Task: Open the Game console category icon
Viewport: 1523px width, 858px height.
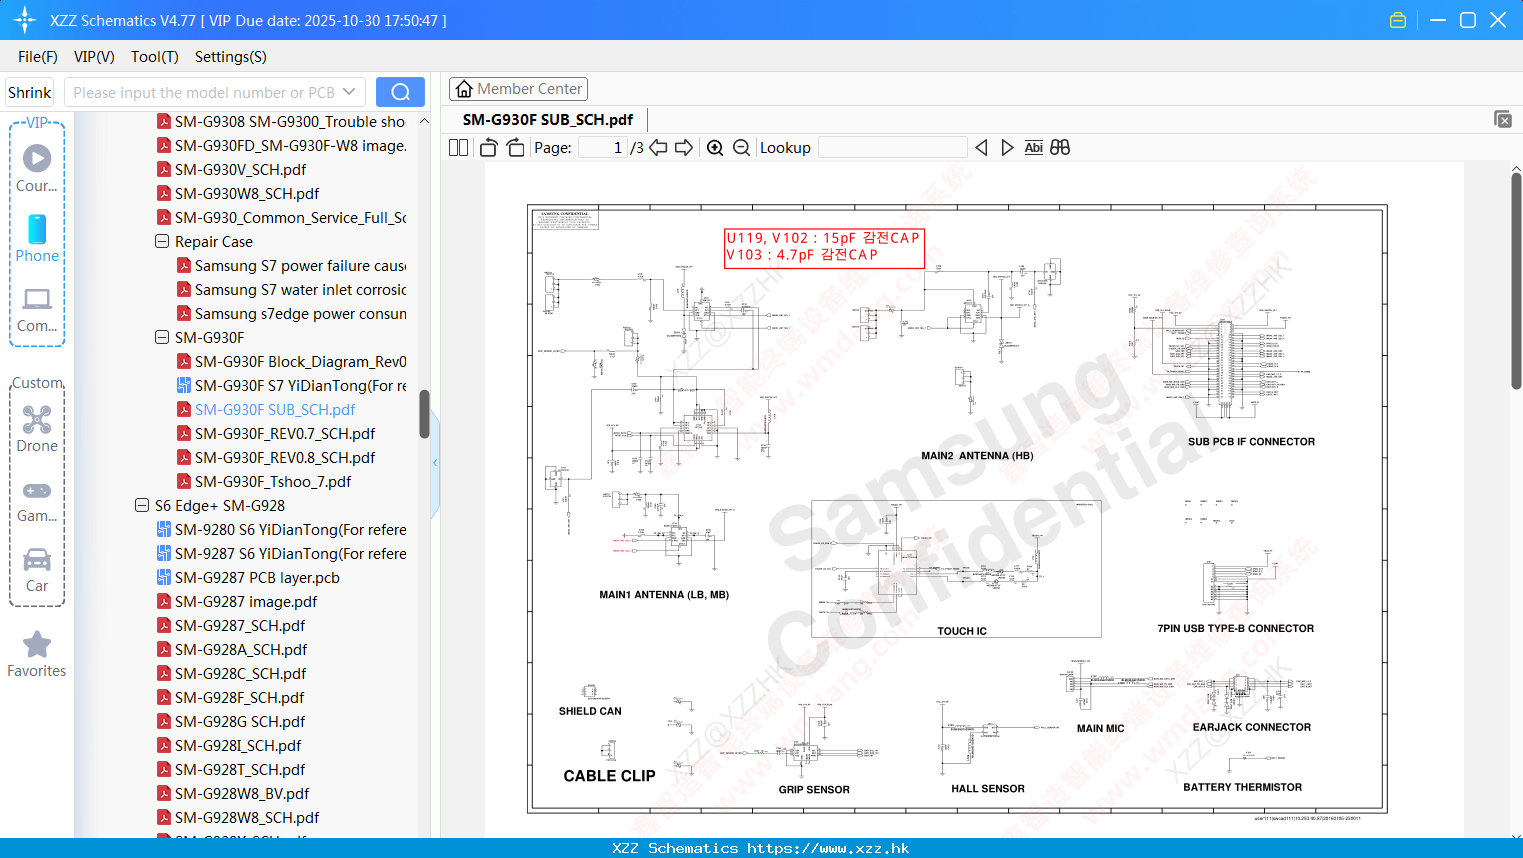Action: 37,490
